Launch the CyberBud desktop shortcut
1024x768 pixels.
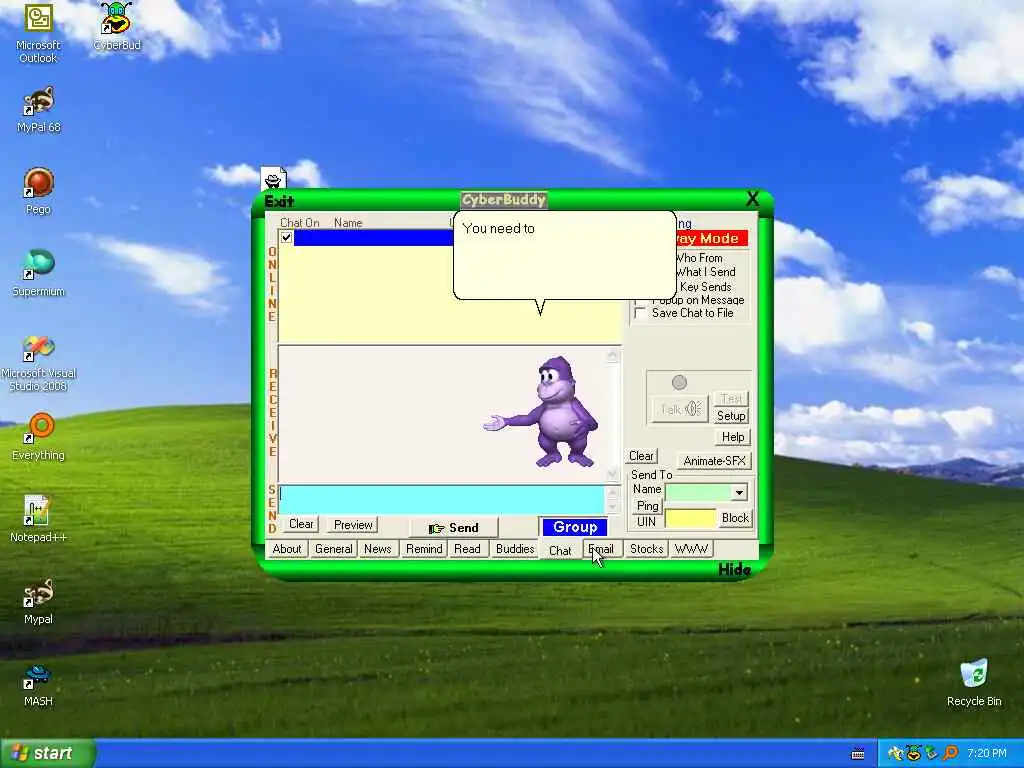(116, 27)
